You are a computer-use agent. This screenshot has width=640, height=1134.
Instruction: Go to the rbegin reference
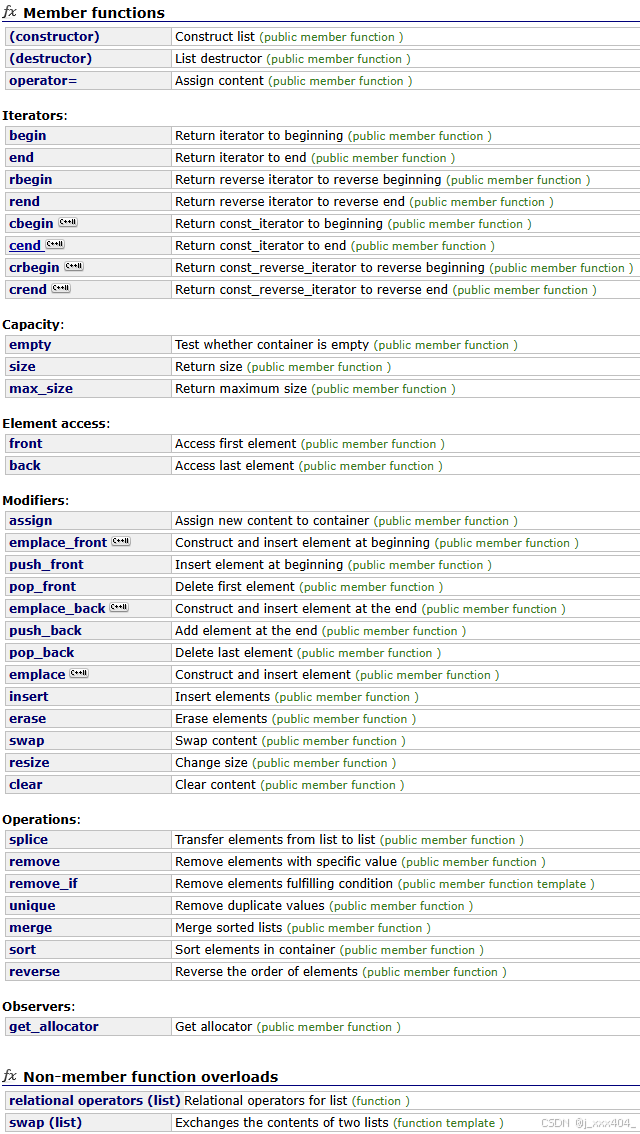[x=30, y=179]
